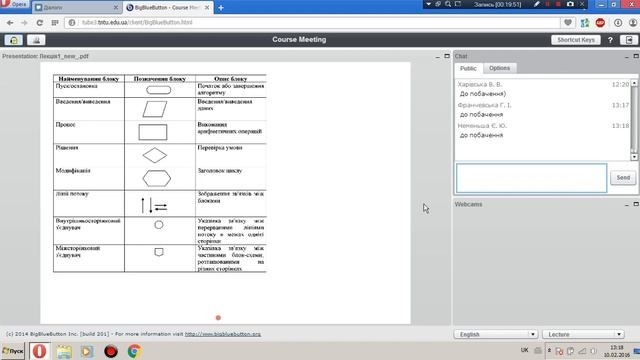Click the chat message input box
This screenshot has height=360, width=640.
(531, 178)
